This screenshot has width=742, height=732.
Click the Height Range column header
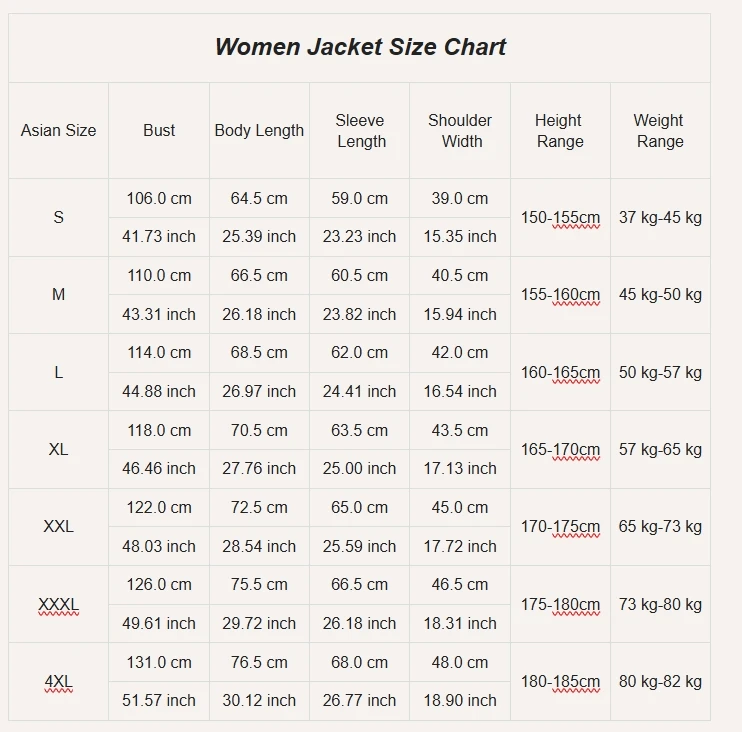tap(560, 130)
